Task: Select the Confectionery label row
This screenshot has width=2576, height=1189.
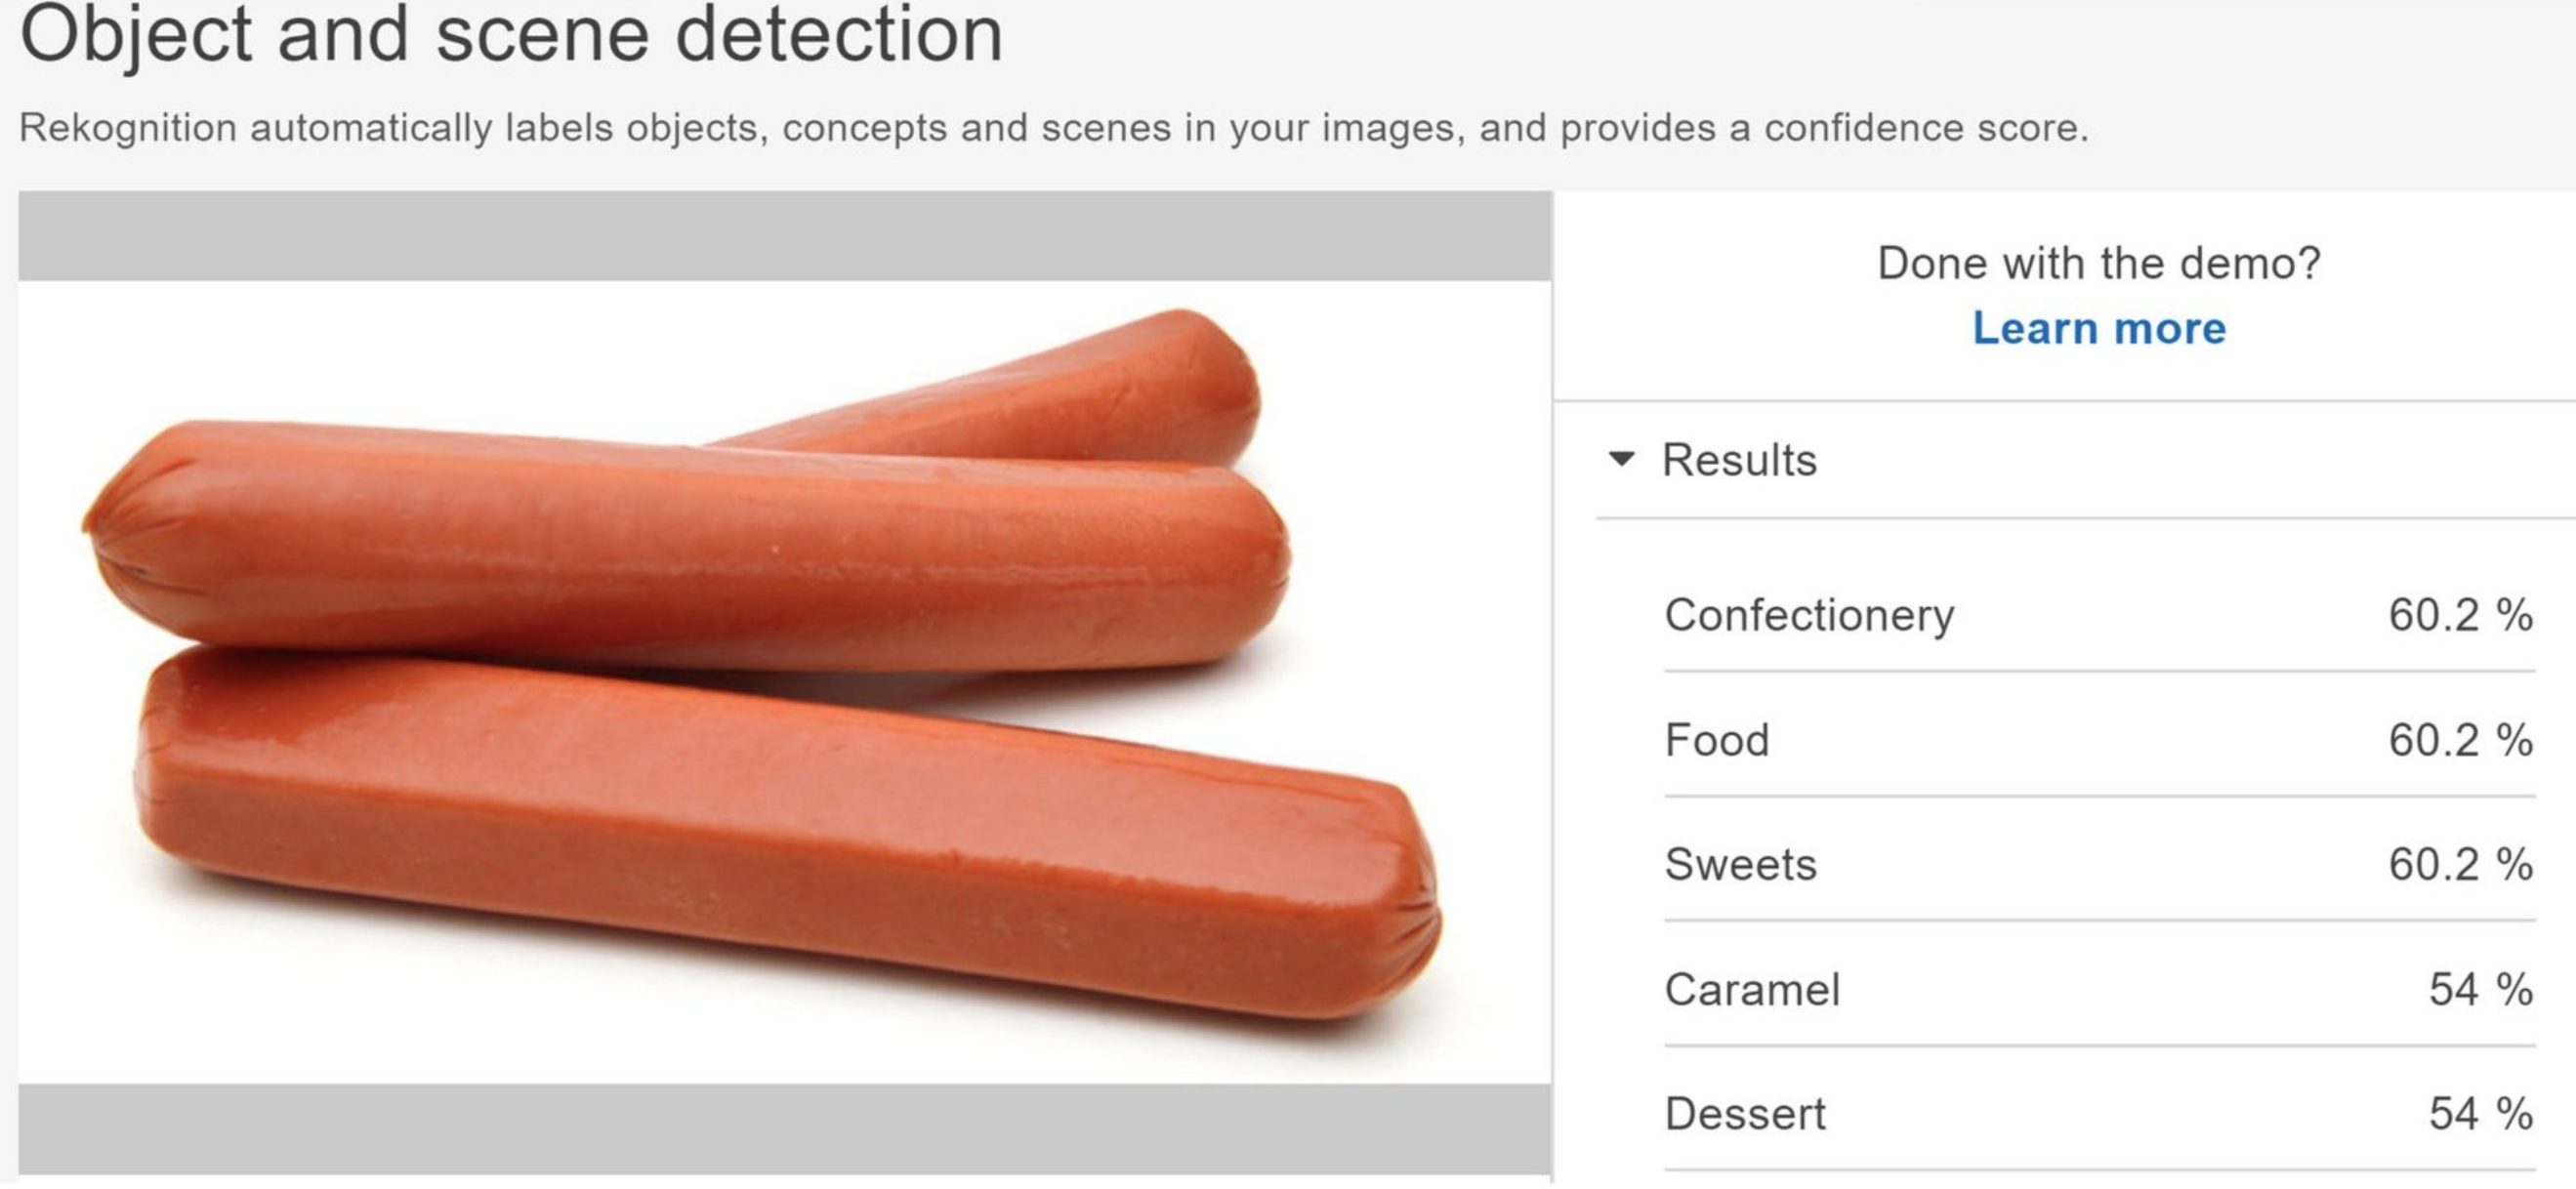Action: [2099, 614]
